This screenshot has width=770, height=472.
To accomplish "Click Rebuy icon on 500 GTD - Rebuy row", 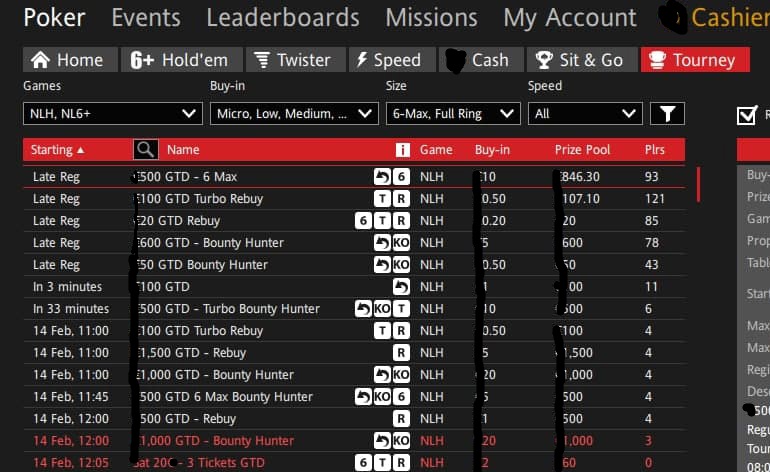I will click(401, 418).
